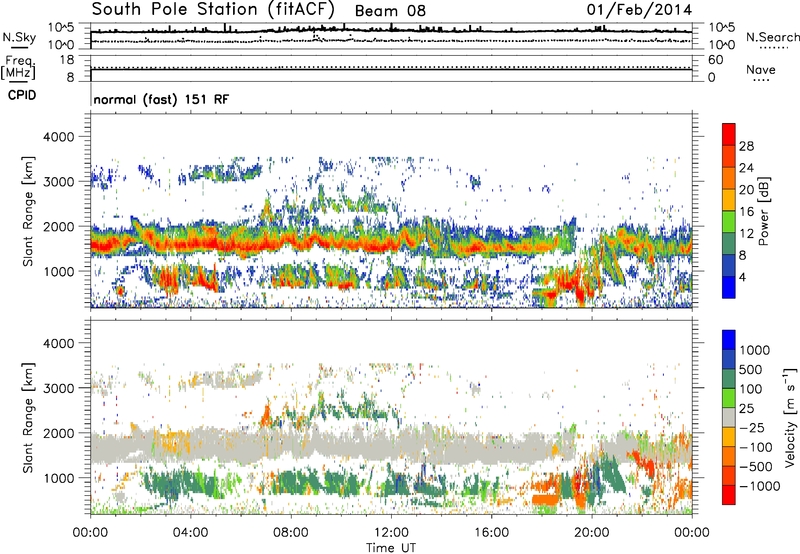Click the 2000 tick in the power panel

58,226
